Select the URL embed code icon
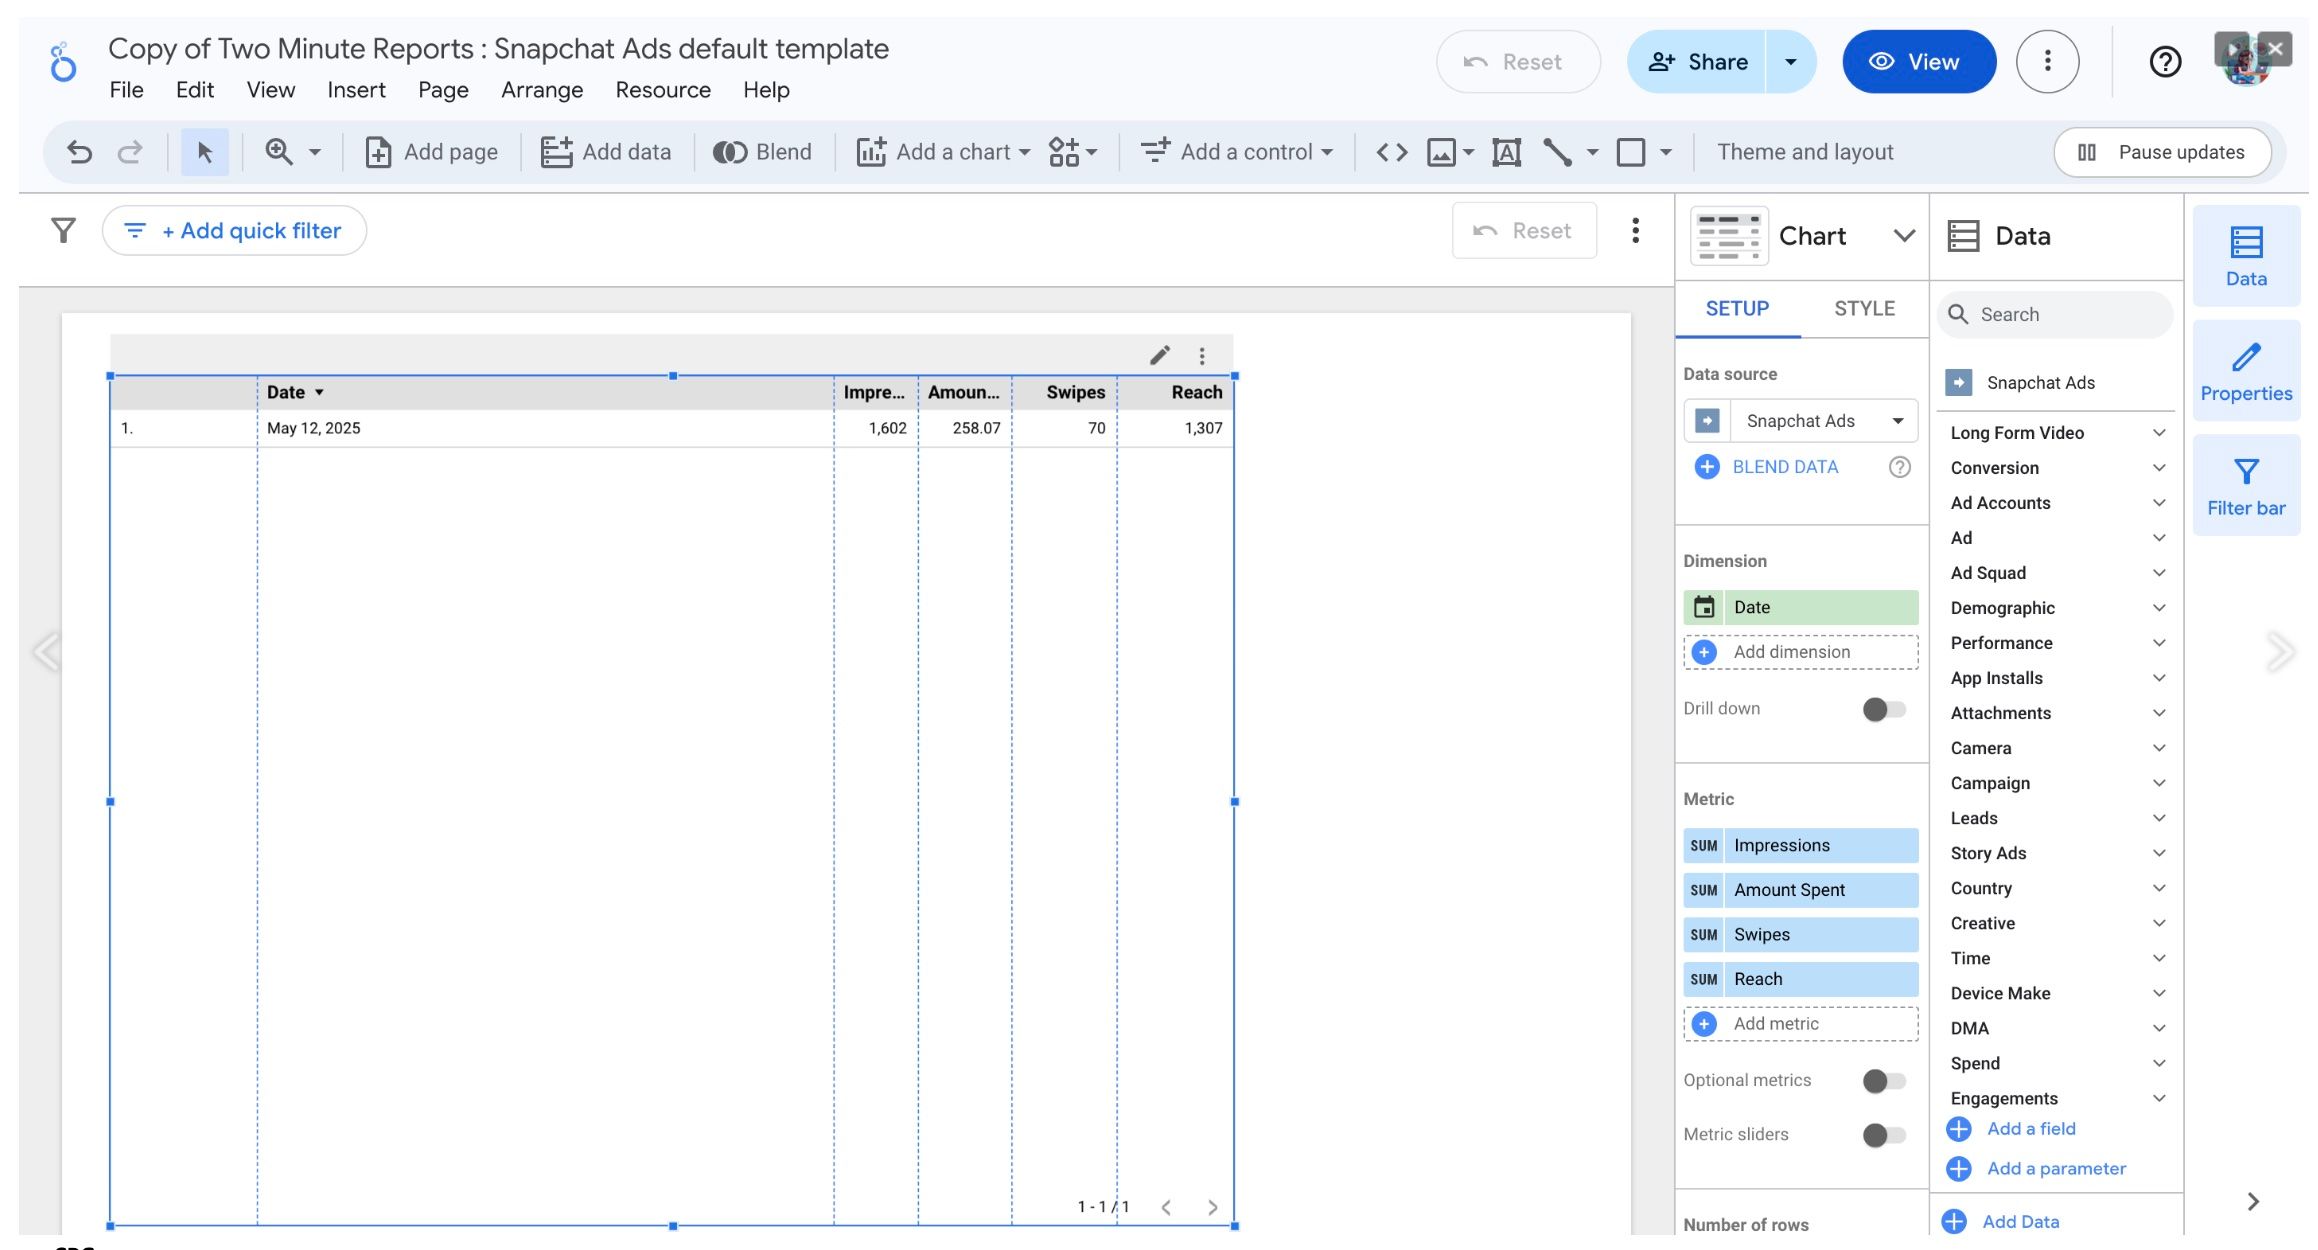The width and height of the screenshot is (2318, 1250). 1391,152
